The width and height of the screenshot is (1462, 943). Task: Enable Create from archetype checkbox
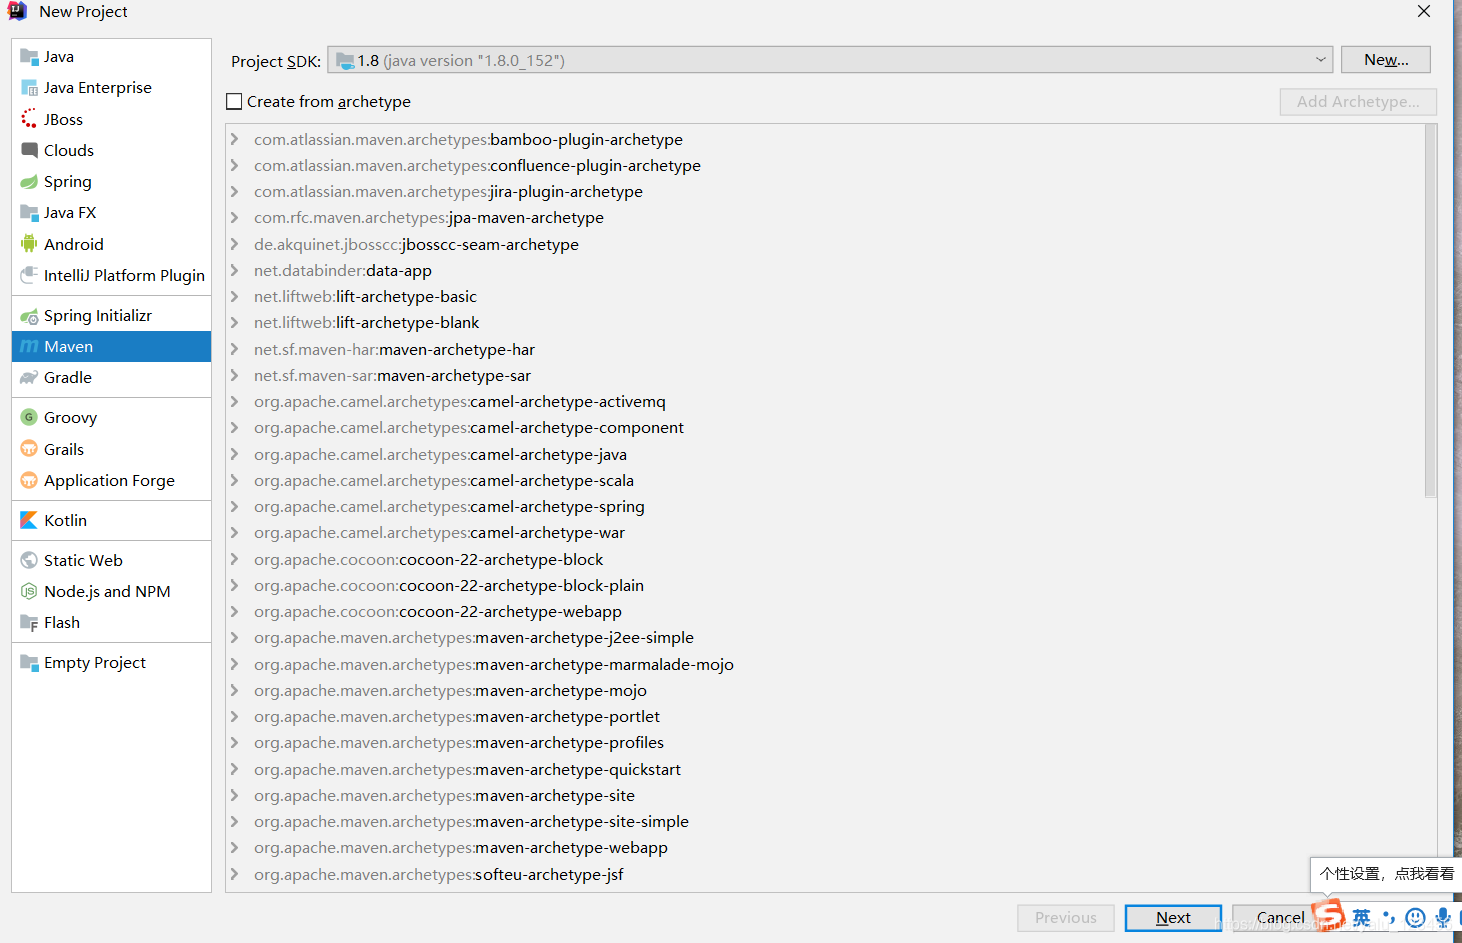click(x=234, y=102)
